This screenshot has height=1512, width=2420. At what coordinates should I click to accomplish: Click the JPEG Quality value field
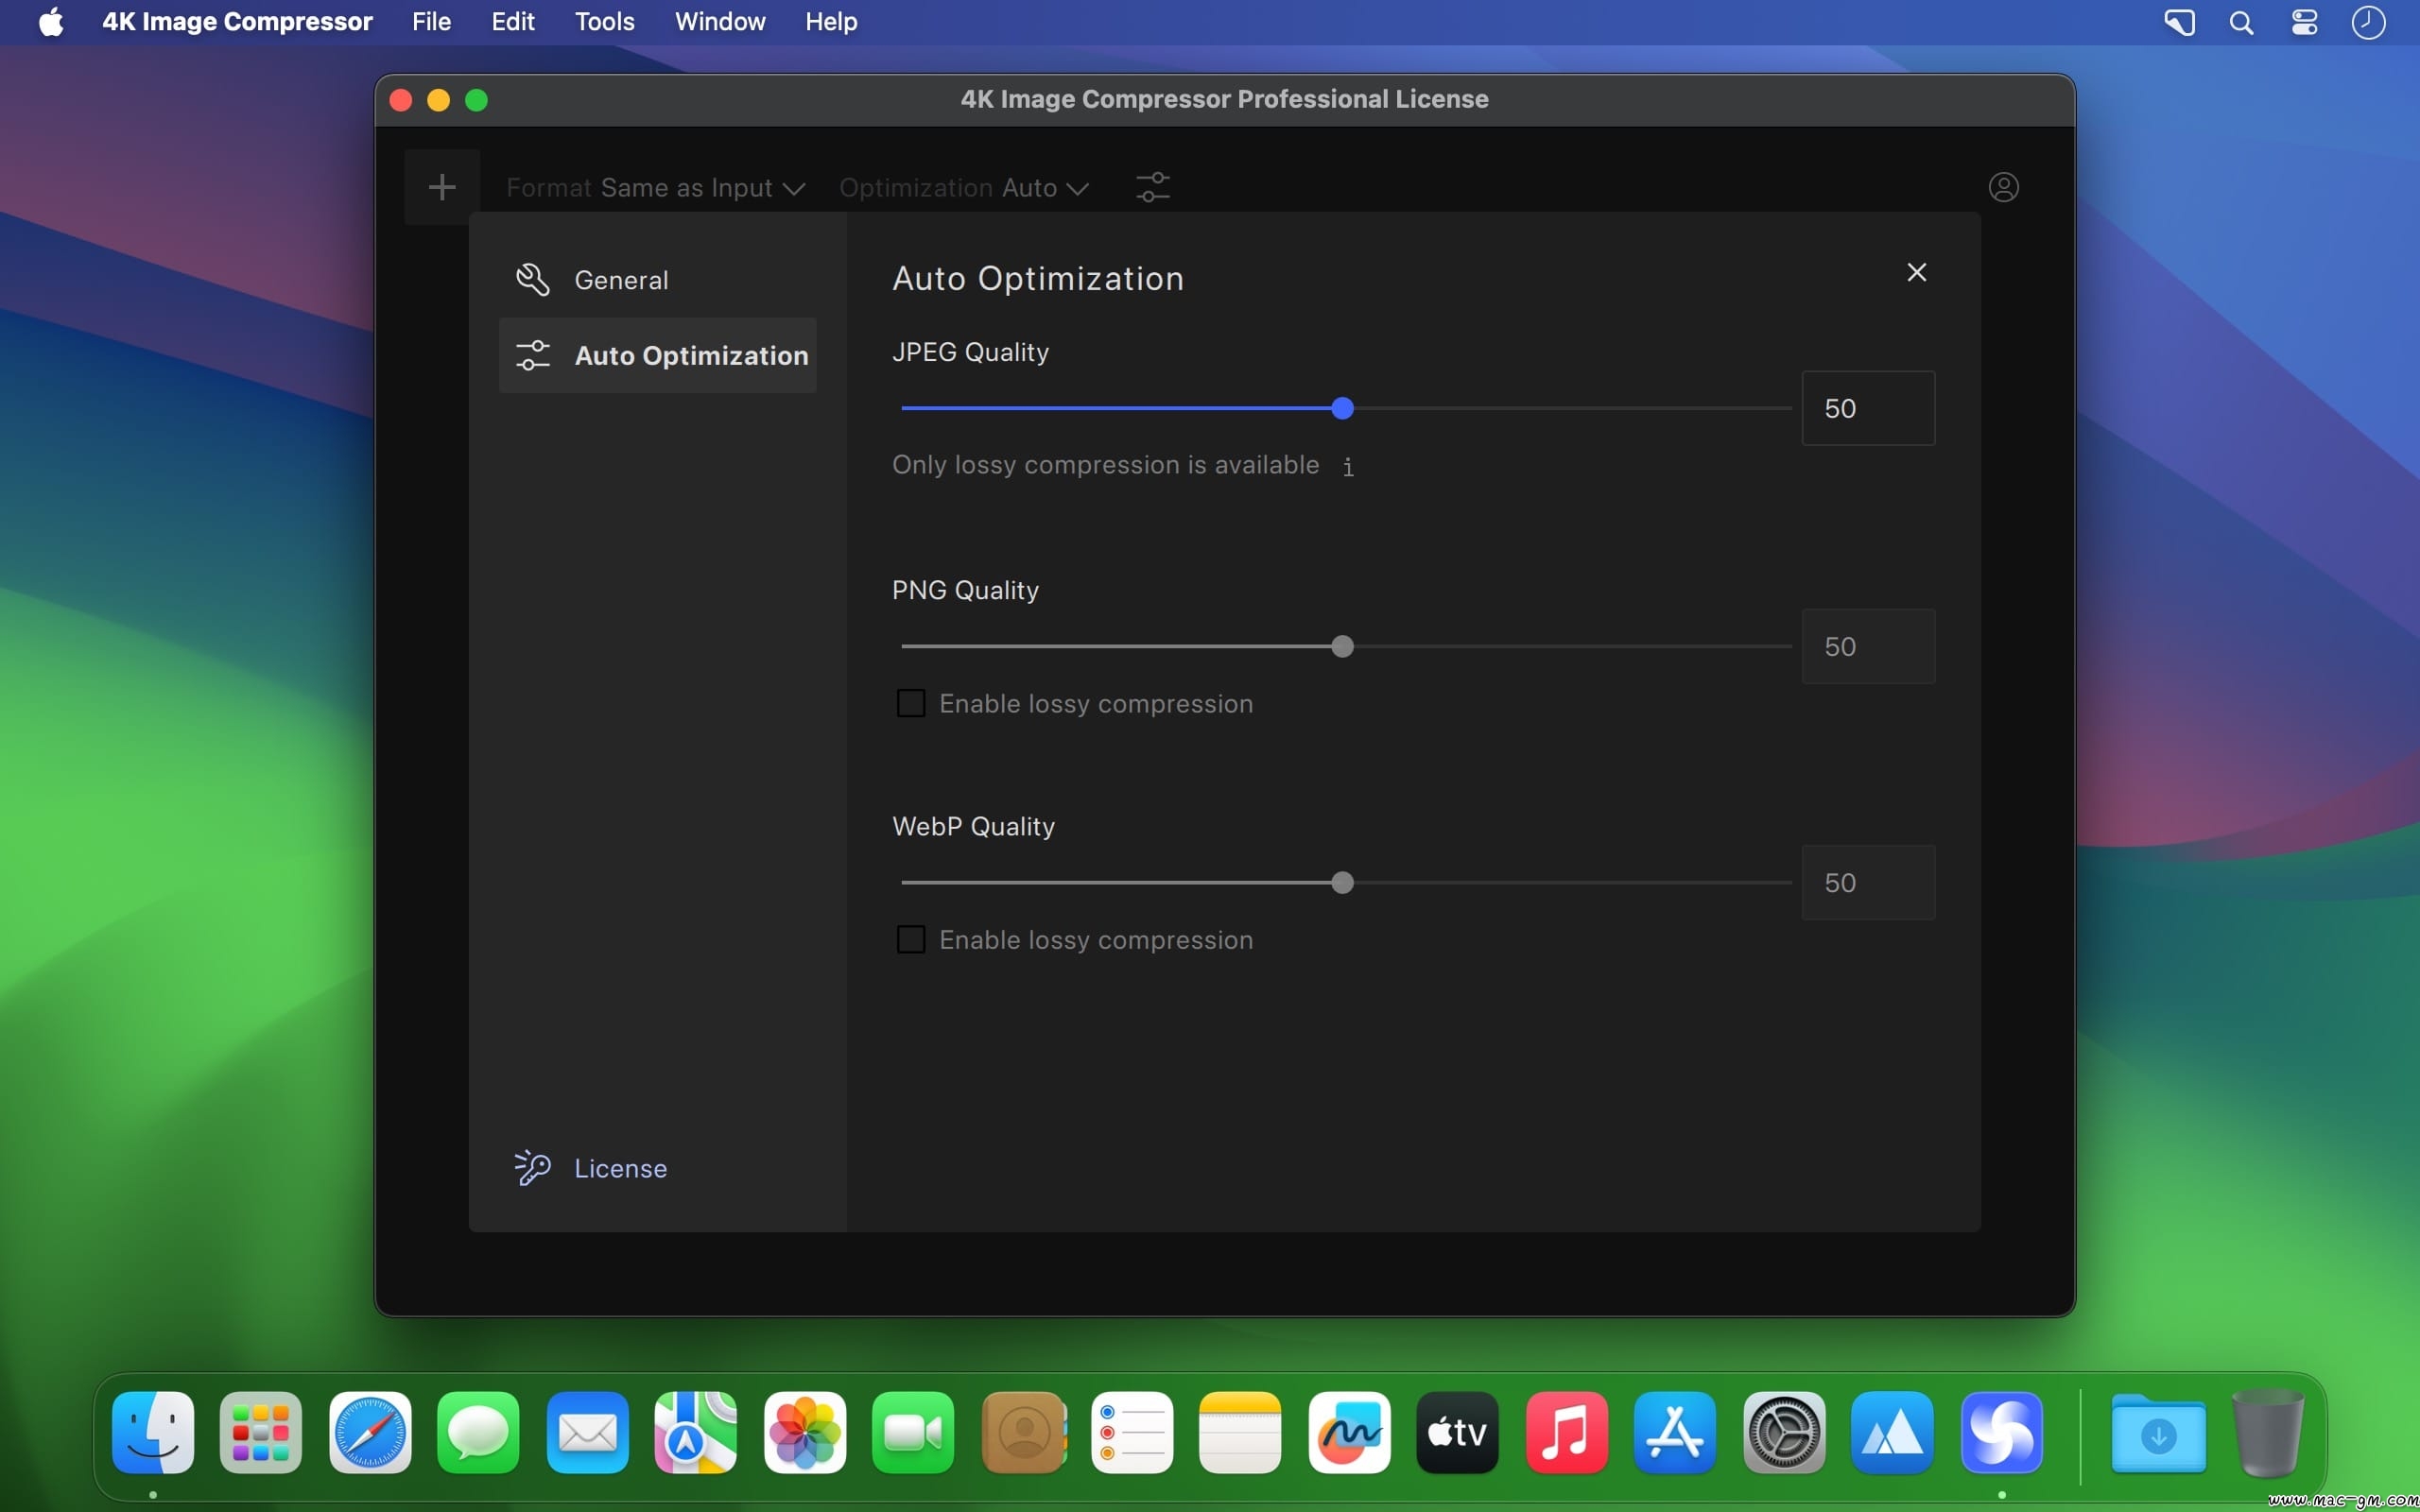(x=1867, y=408)
